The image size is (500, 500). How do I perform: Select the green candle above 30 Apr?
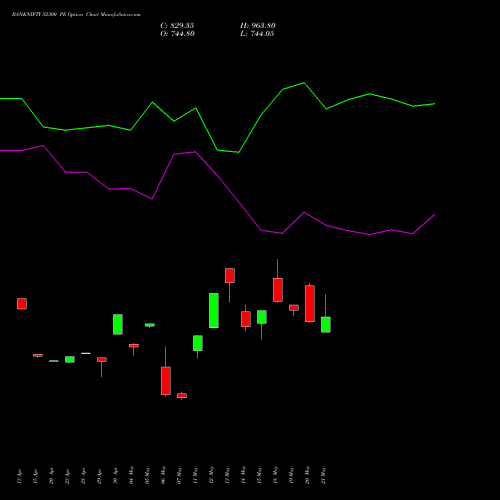coord(118,324)
